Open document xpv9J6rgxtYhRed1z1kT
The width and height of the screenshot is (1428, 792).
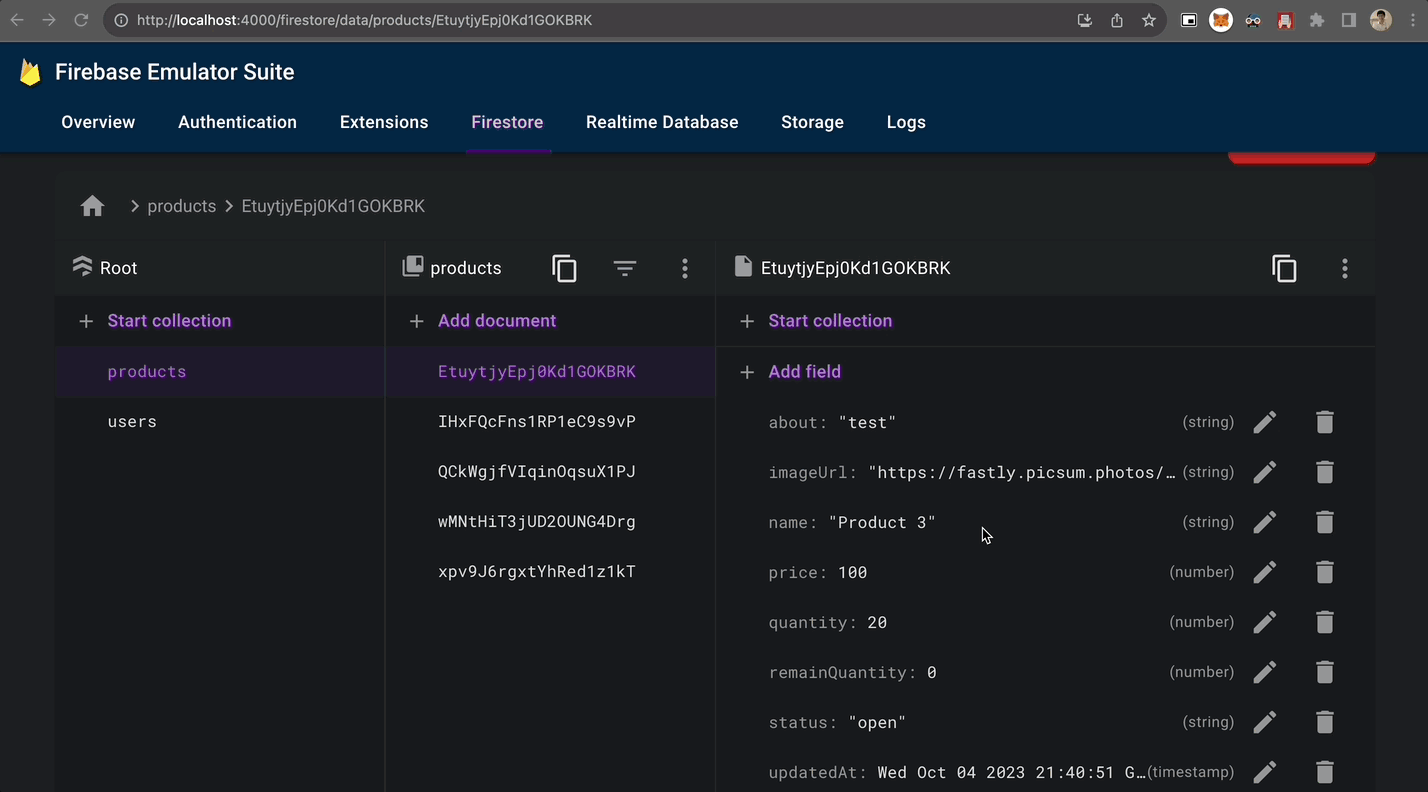[x=551, y=572]
